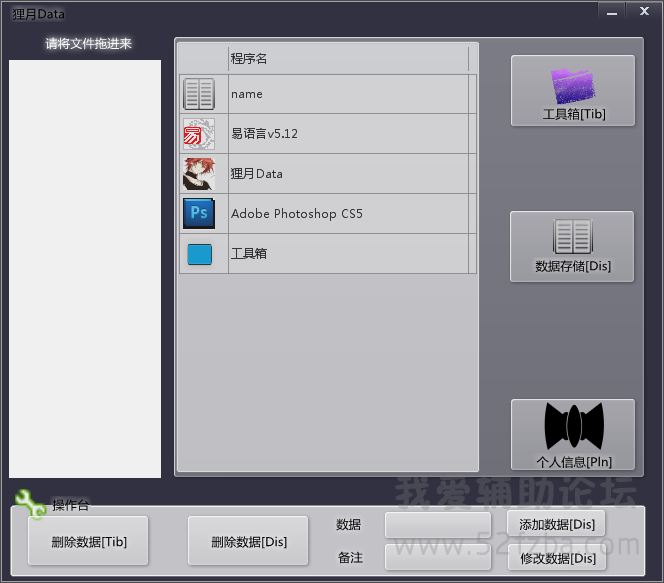The width and height of the screenshot is (664, 583).
Task: Focus the 数据 text input field
Action: (437, 525)
